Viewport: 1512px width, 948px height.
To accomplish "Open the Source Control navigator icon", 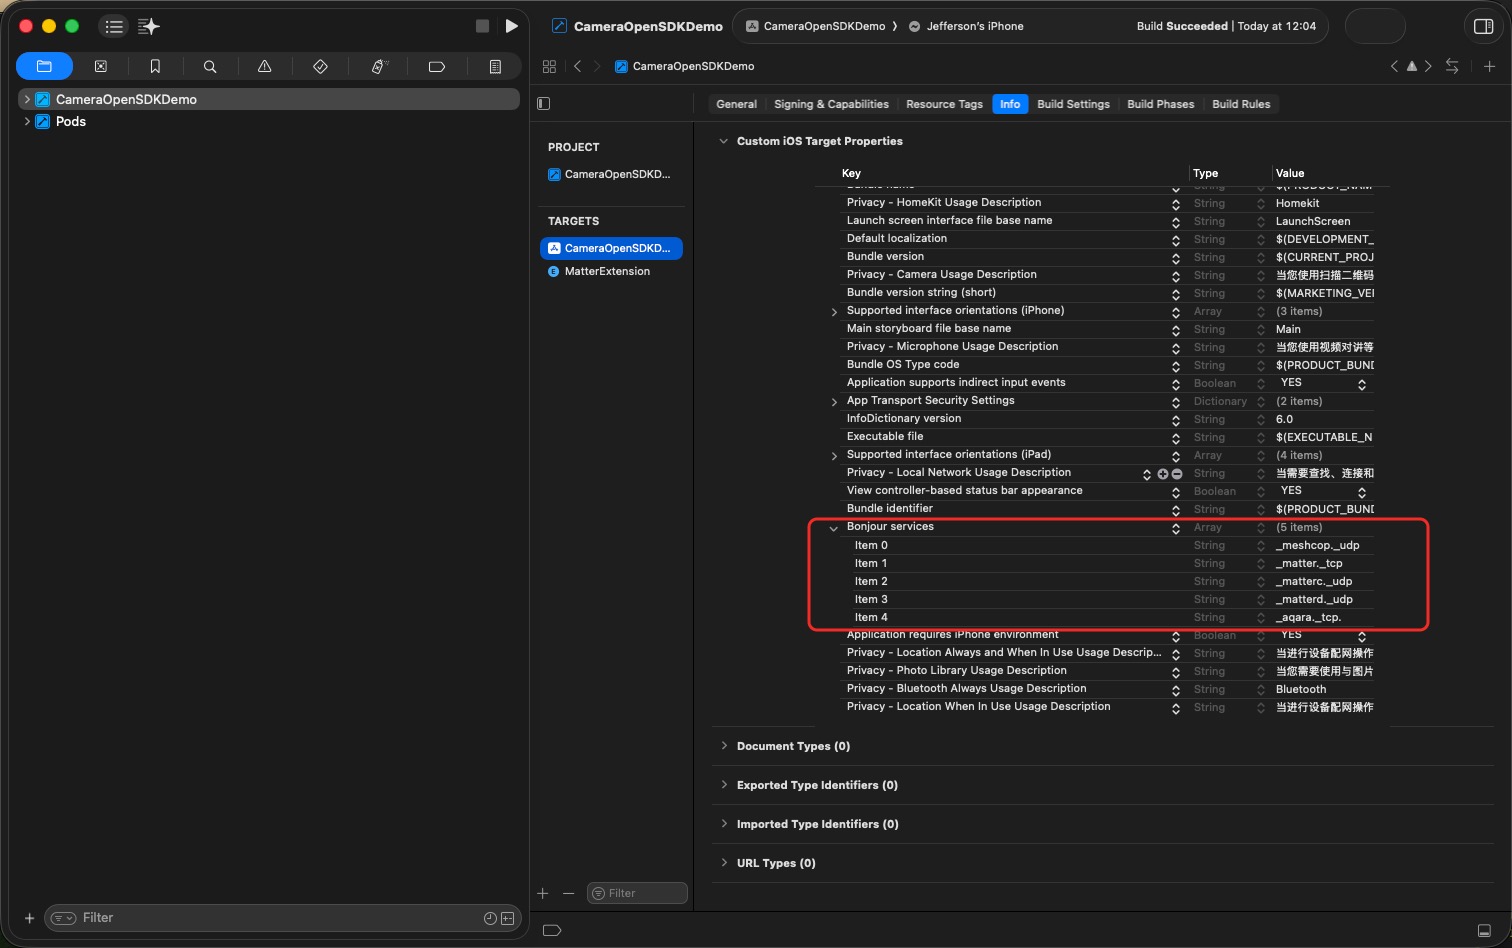I will tap(100, 66).
